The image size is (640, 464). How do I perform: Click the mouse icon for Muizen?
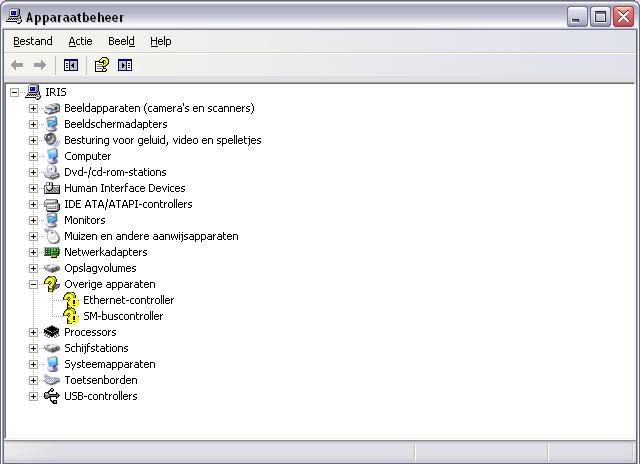tap(52, 236)
